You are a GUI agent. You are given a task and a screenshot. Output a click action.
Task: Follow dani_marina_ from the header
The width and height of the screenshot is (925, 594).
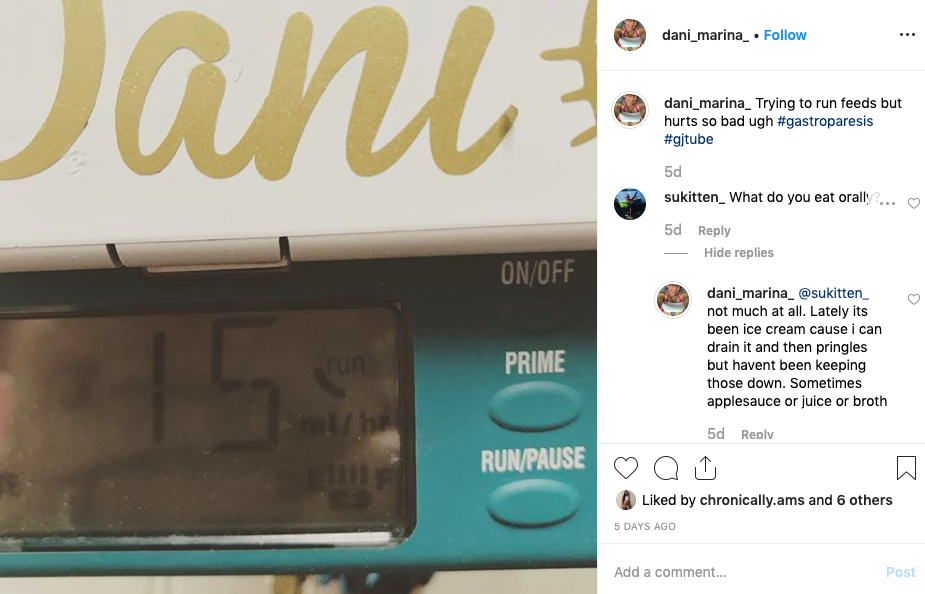(x=785, y=35)
